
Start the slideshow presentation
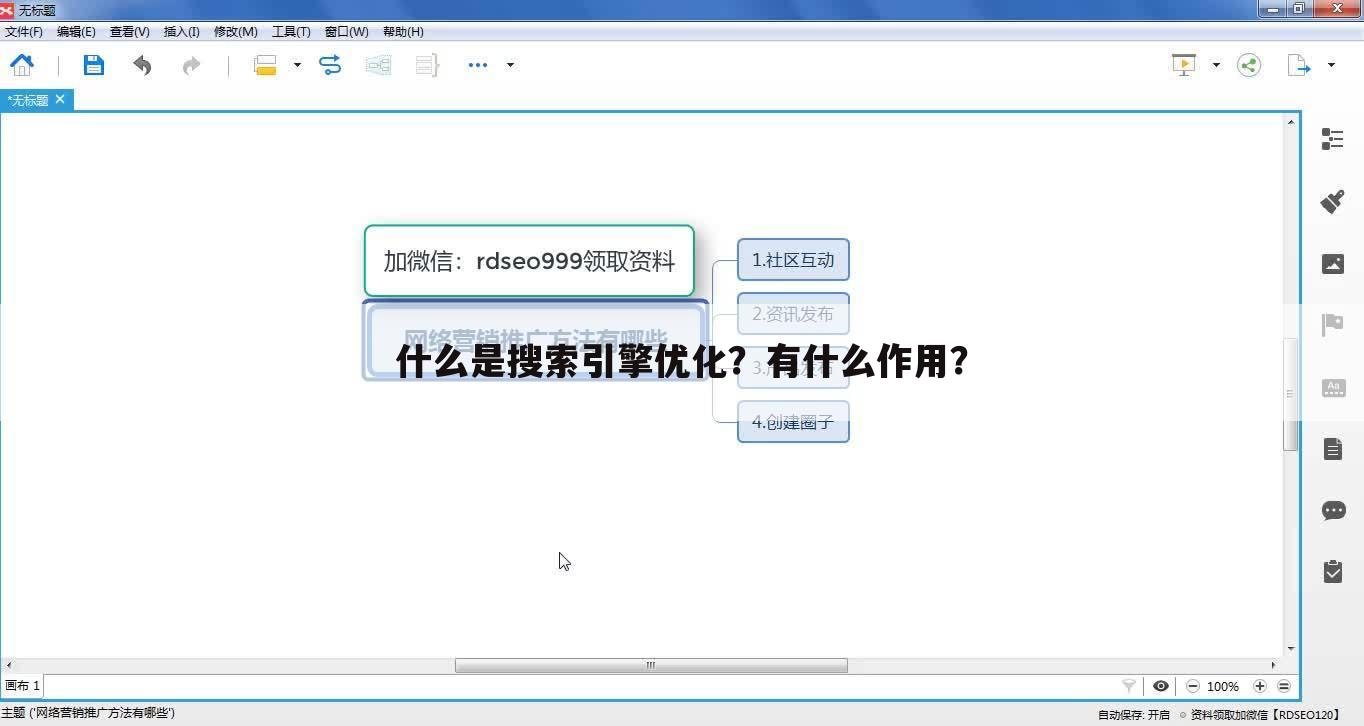[1183, 65]
